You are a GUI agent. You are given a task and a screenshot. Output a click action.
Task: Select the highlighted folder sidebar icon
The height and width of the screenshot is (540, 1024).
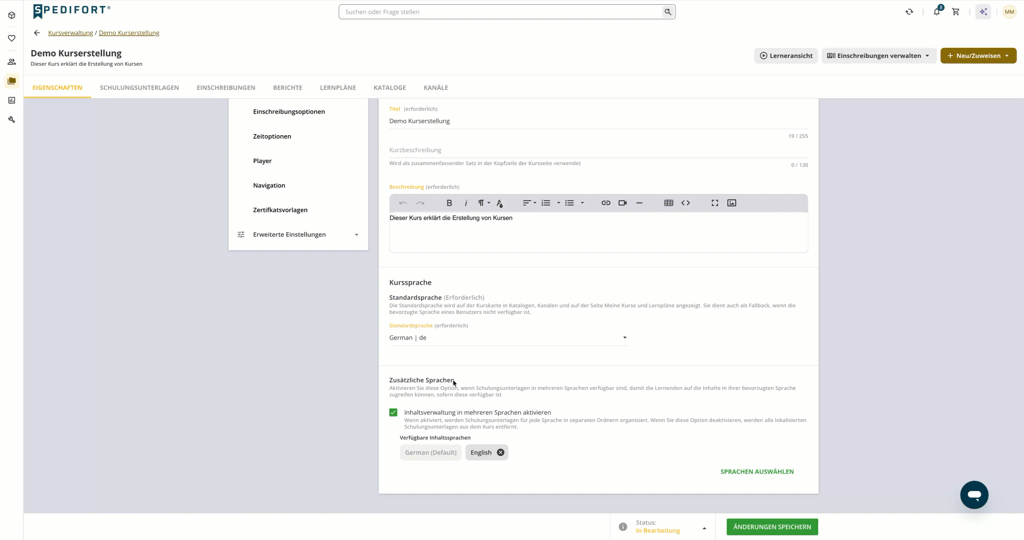click(x=11, y=81)
